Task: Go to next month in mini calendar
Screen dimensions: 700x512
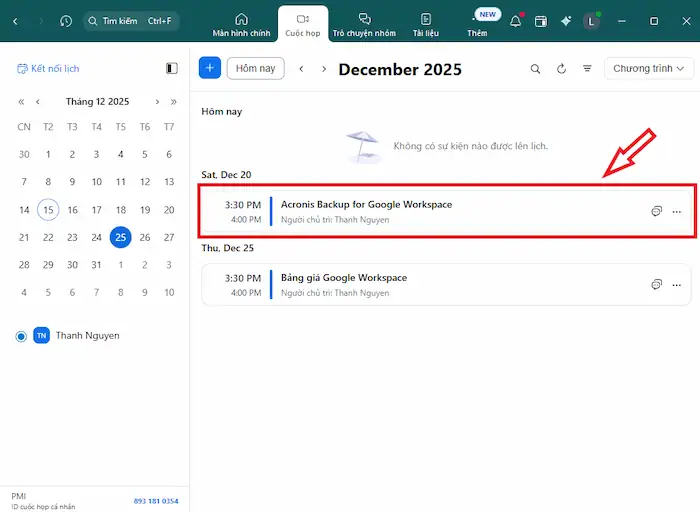Action: 157,101
